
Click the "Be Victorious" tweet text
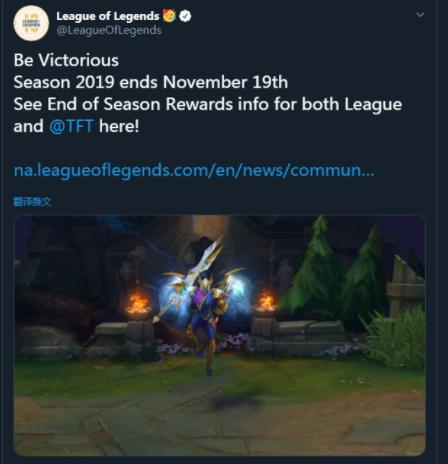click(66, 60)
